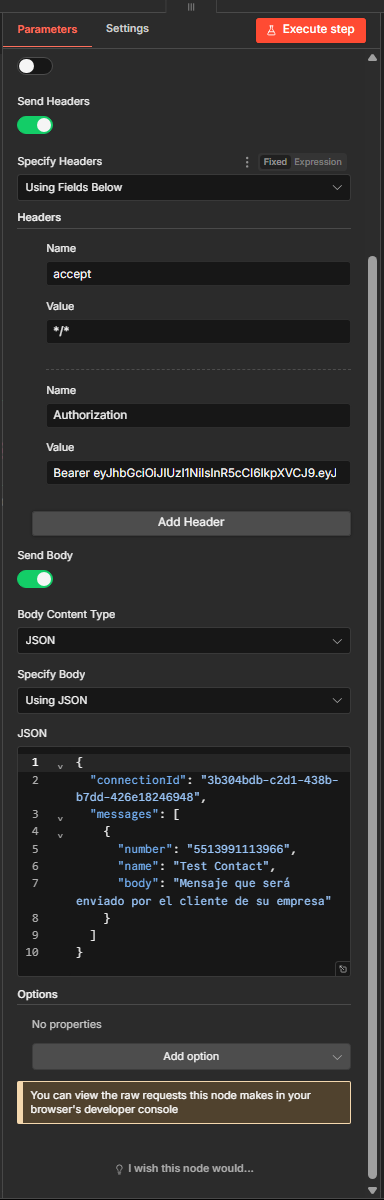Click the Add Header button
384x1200 pixels.
pyautogui.click(x=191, y=522)
